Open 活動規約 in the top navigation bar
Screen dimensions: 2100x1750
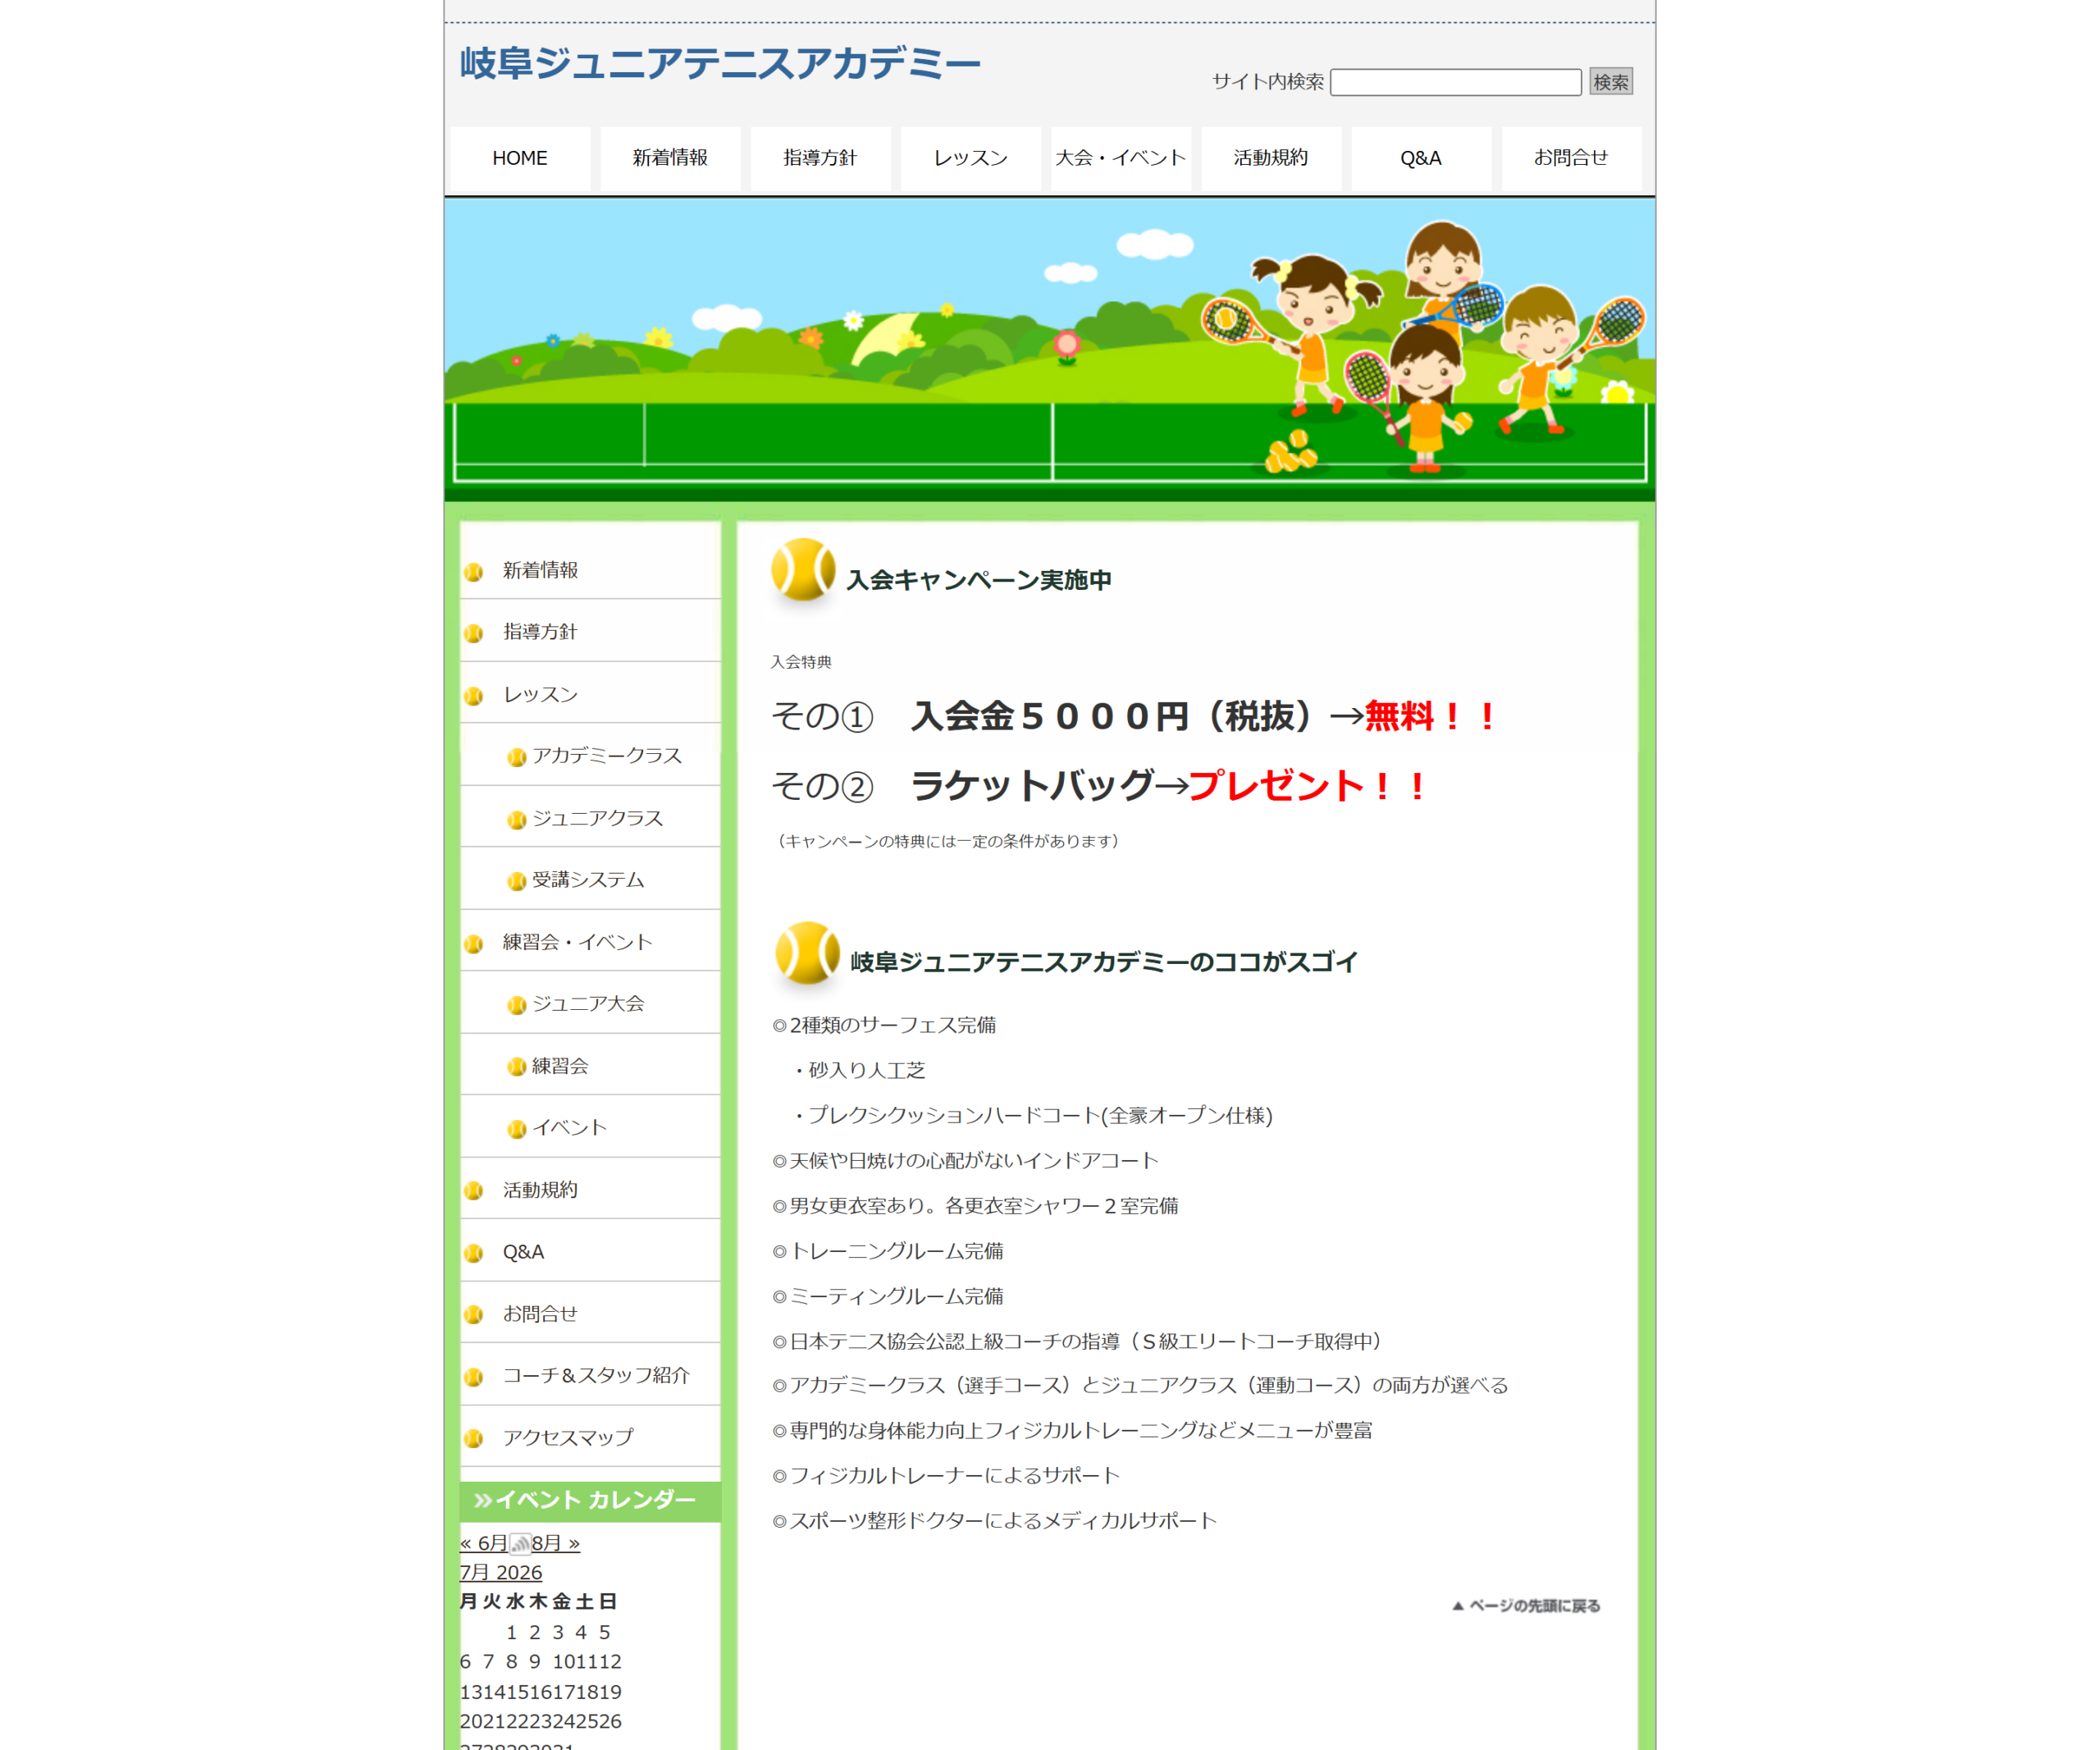(x=1270, y=158)
